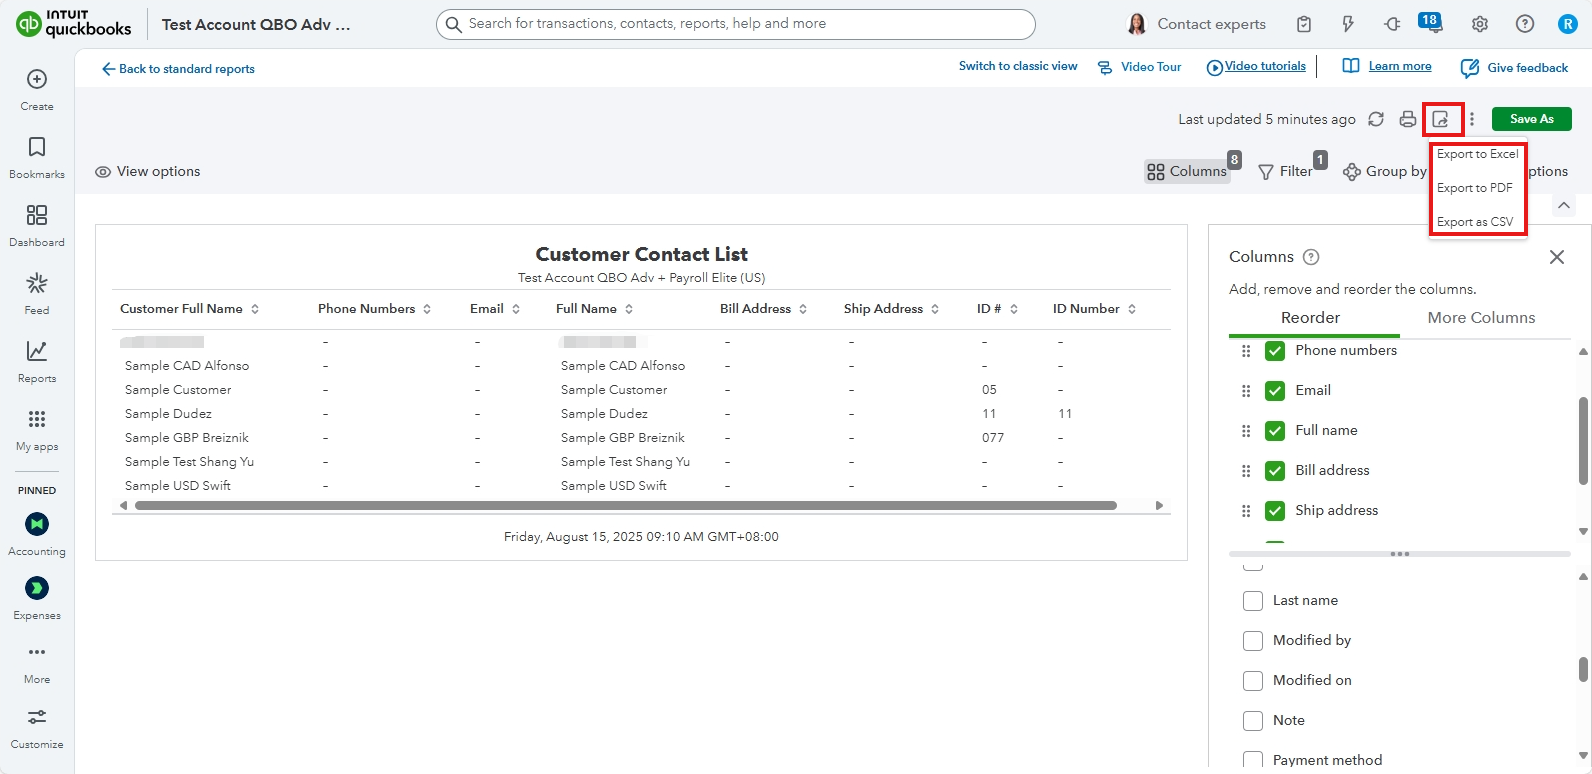Click the Create plus icon

[37, 80]
